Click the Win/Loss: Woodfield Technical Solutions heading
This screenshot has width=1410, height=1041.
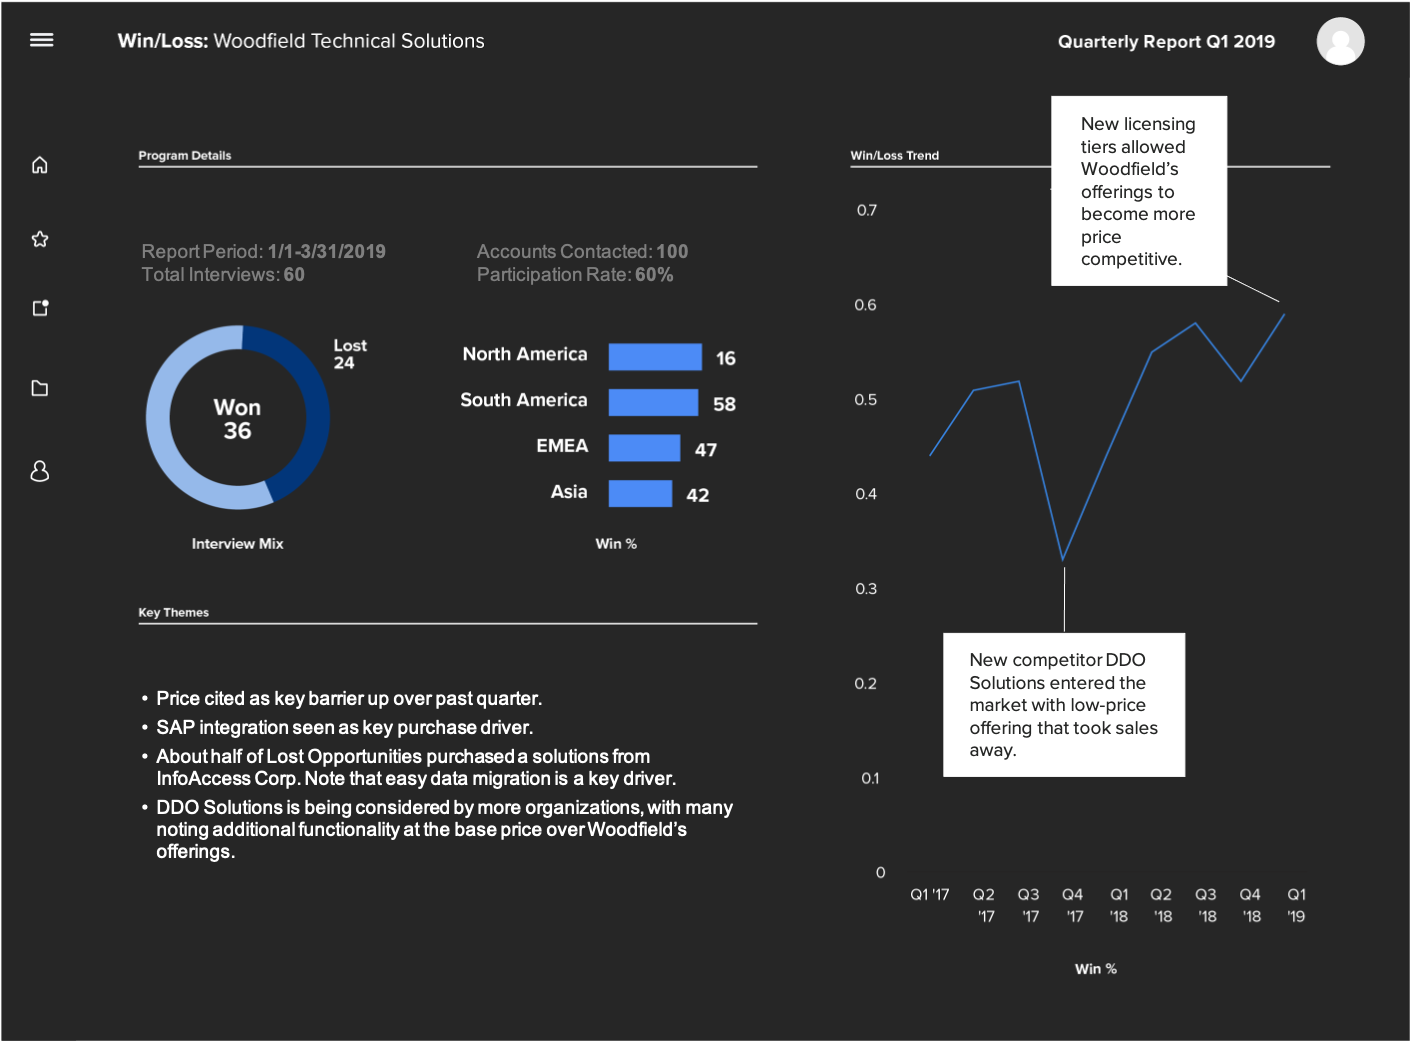pyautogui.click(x=301, y=41)
